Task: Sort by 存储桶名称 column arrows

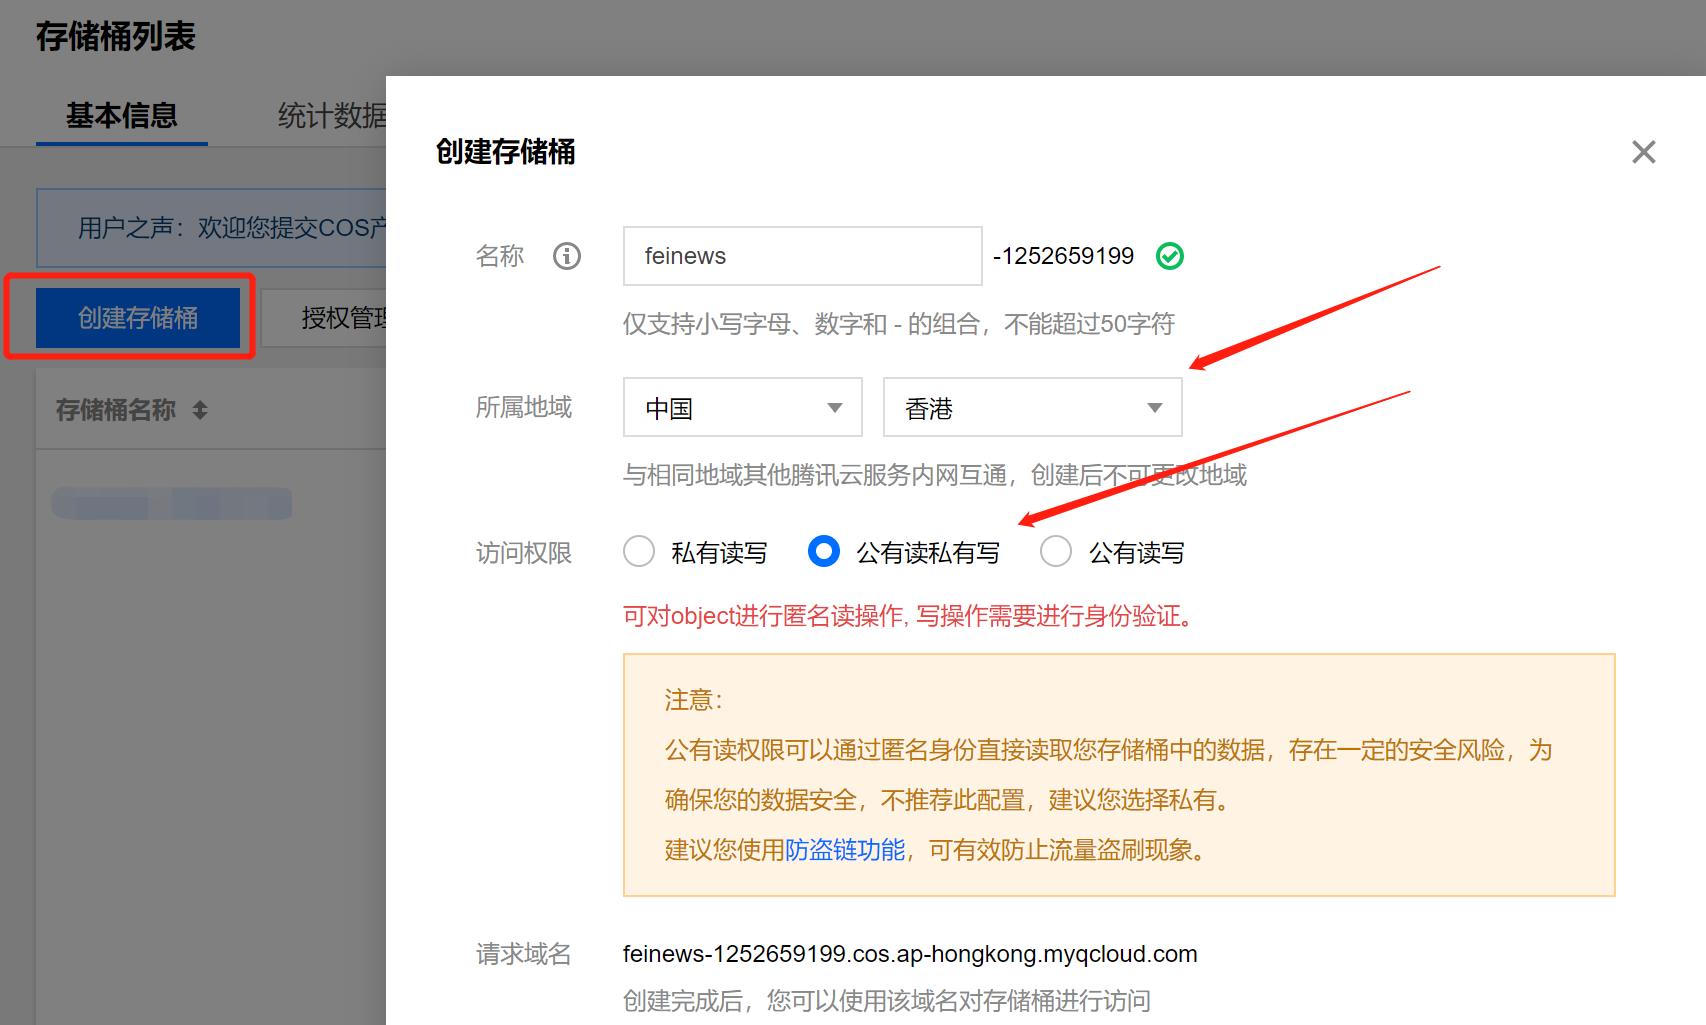Action: tap(200, 410)
